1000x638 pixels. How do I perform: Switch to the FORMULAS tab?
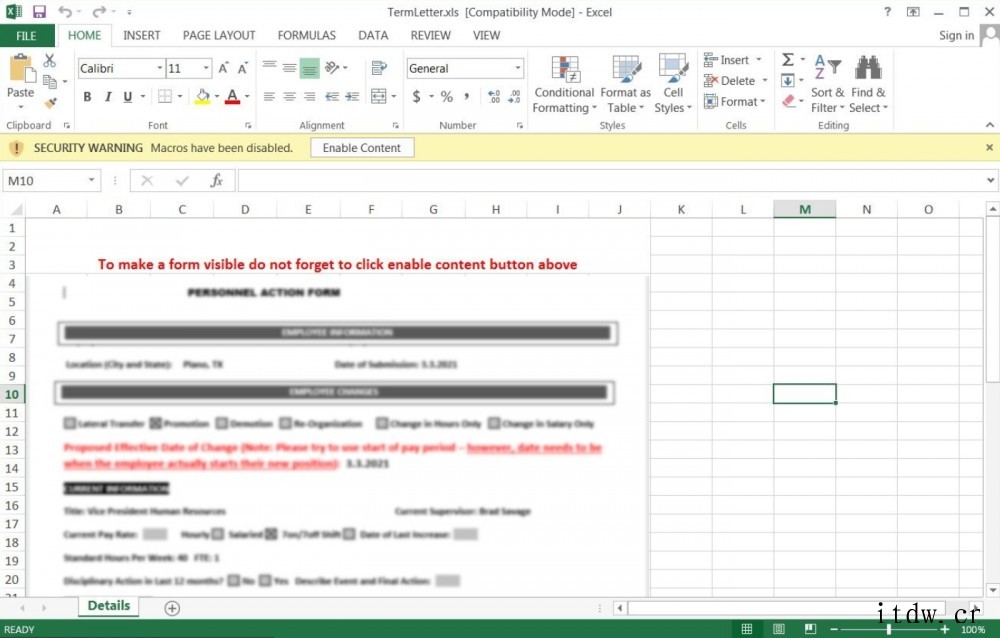coord(307,36)
